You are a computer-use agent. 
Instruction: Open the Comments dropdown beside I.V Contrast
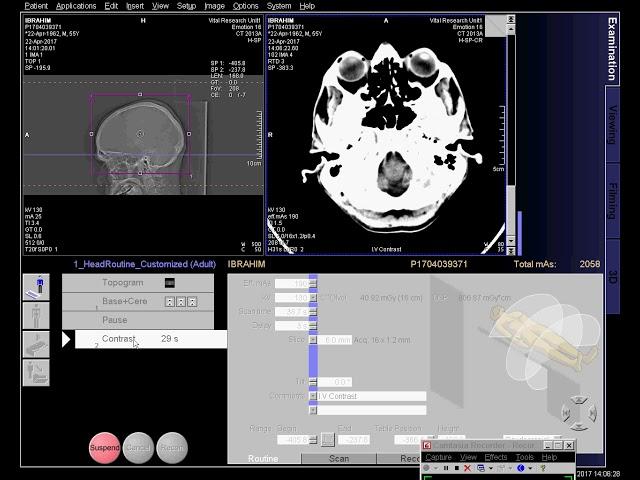313,396
